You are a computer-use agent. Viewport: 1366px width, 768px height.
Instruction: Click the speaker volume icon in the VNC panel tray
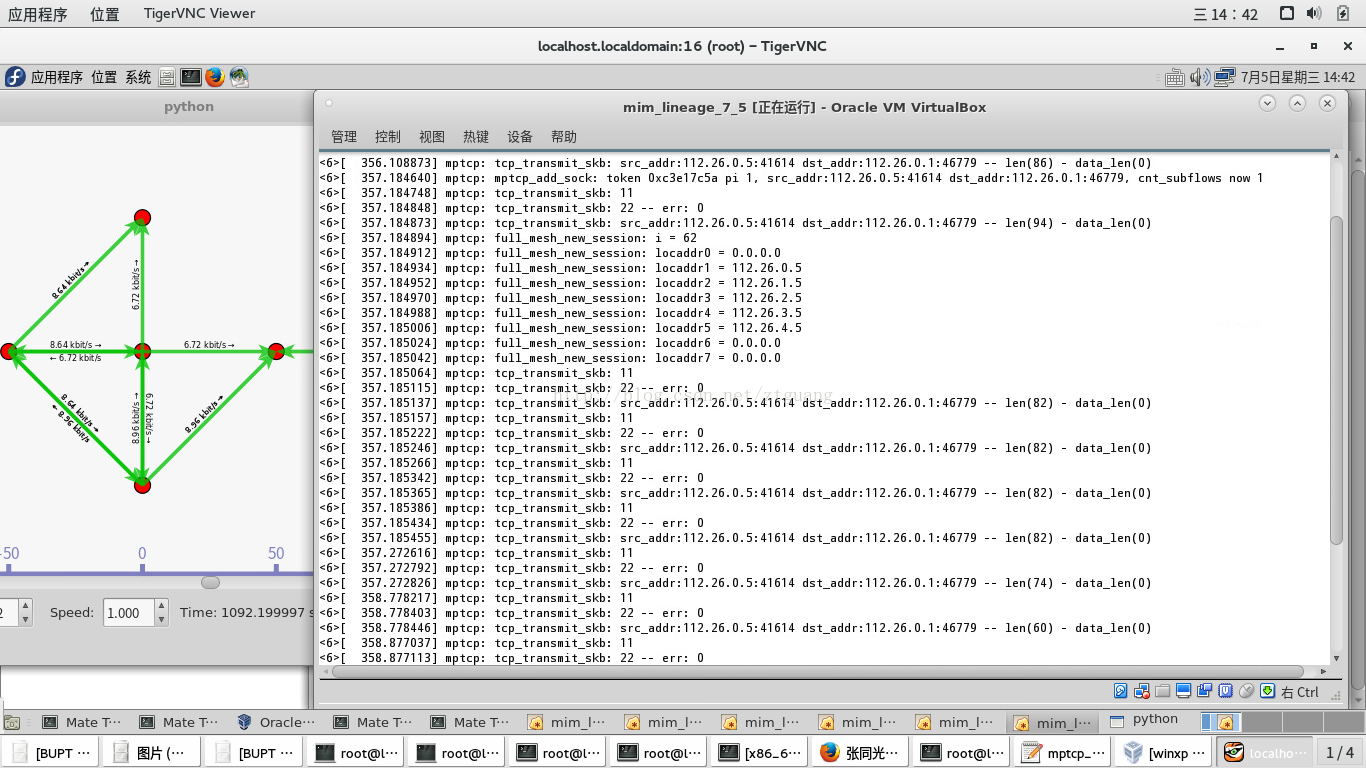point(1200,77)
